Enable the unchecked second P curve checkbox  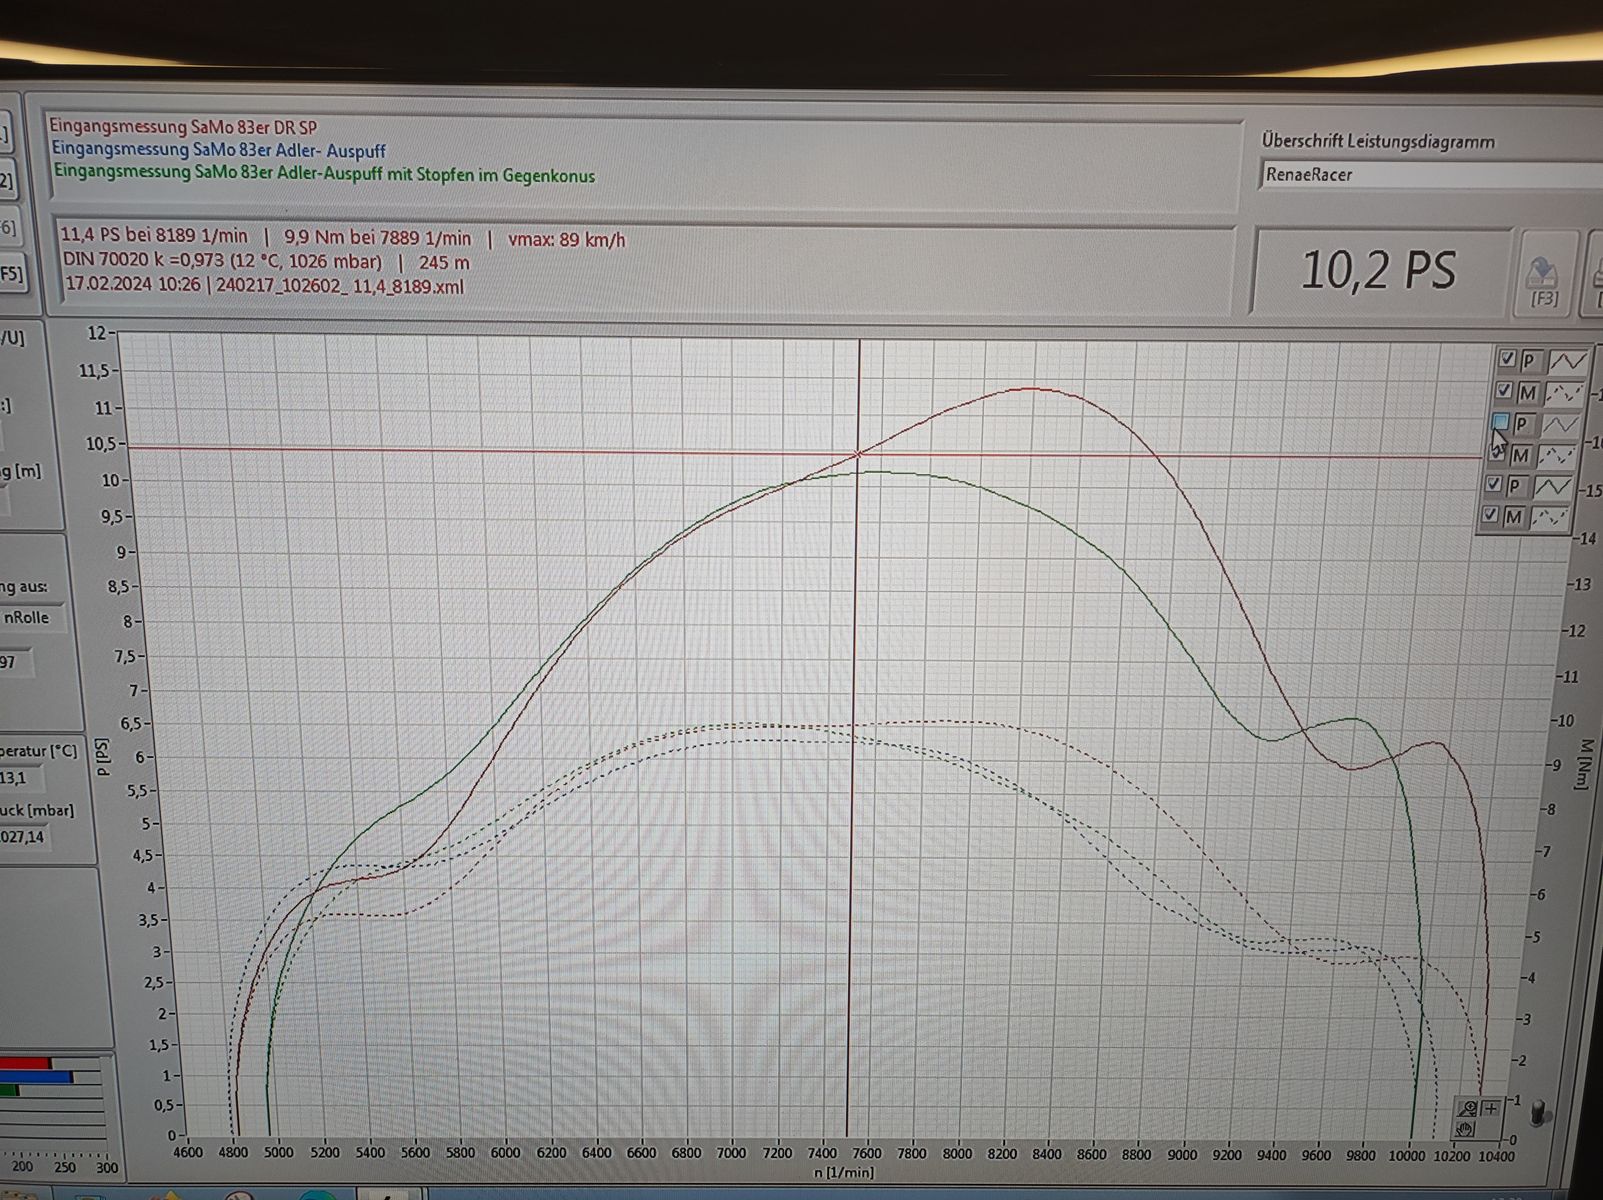click(1500, 423)
